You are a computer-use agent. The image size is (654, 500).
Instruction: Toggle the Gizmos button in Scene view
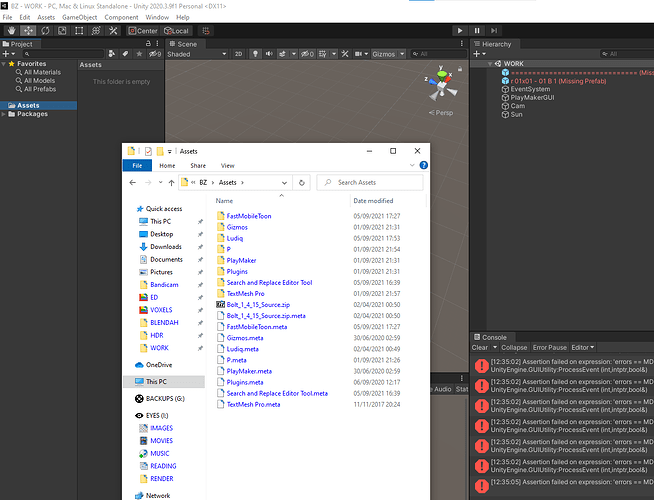pos(384,54)
